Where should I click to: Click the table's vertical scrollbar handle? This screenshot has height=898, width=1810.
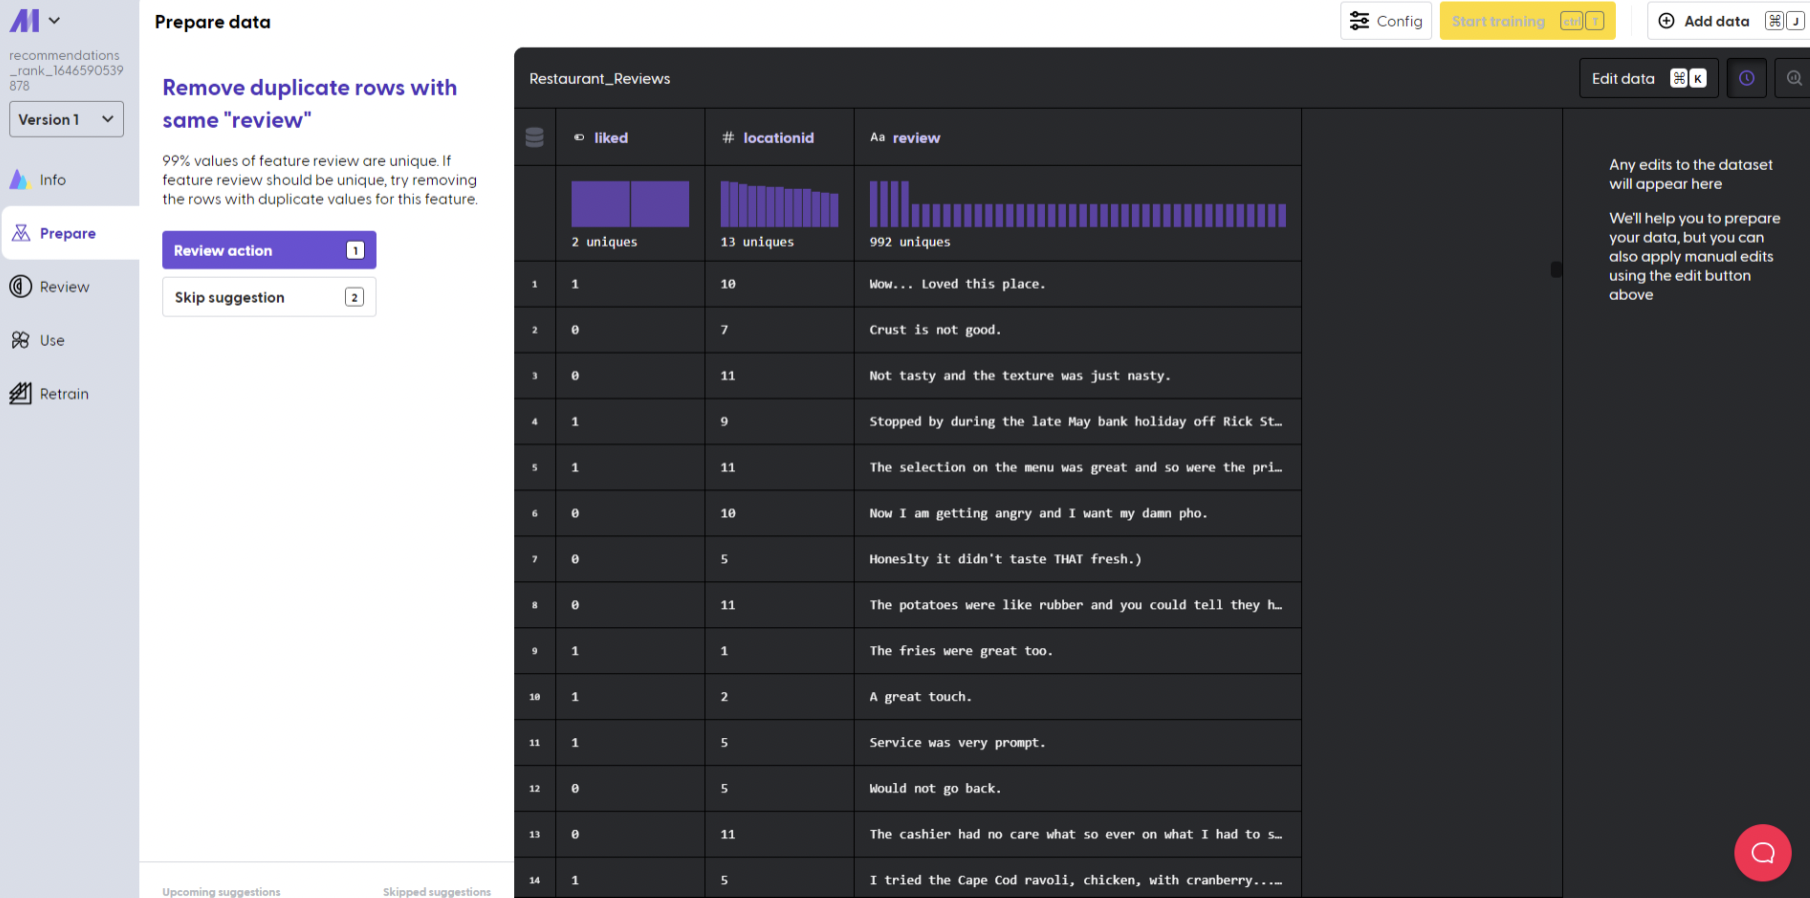1556,269
